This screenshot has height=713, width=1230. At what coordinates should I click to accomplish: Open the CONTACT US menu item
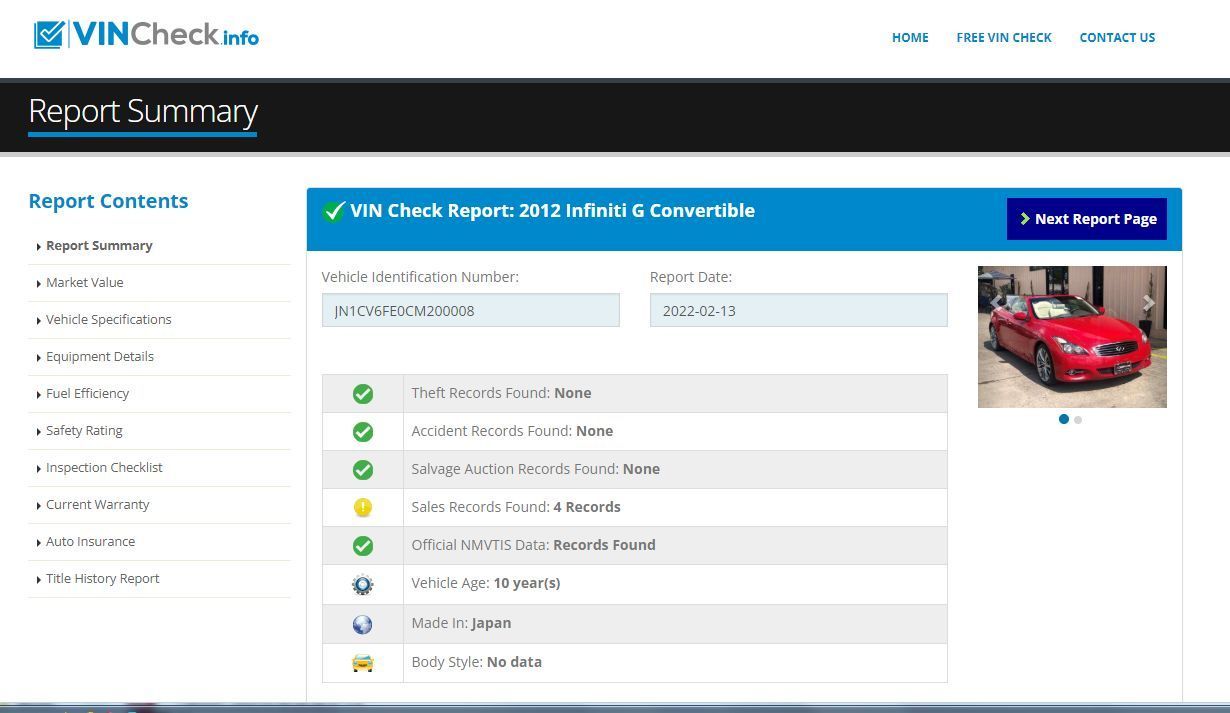(1117, 37)
